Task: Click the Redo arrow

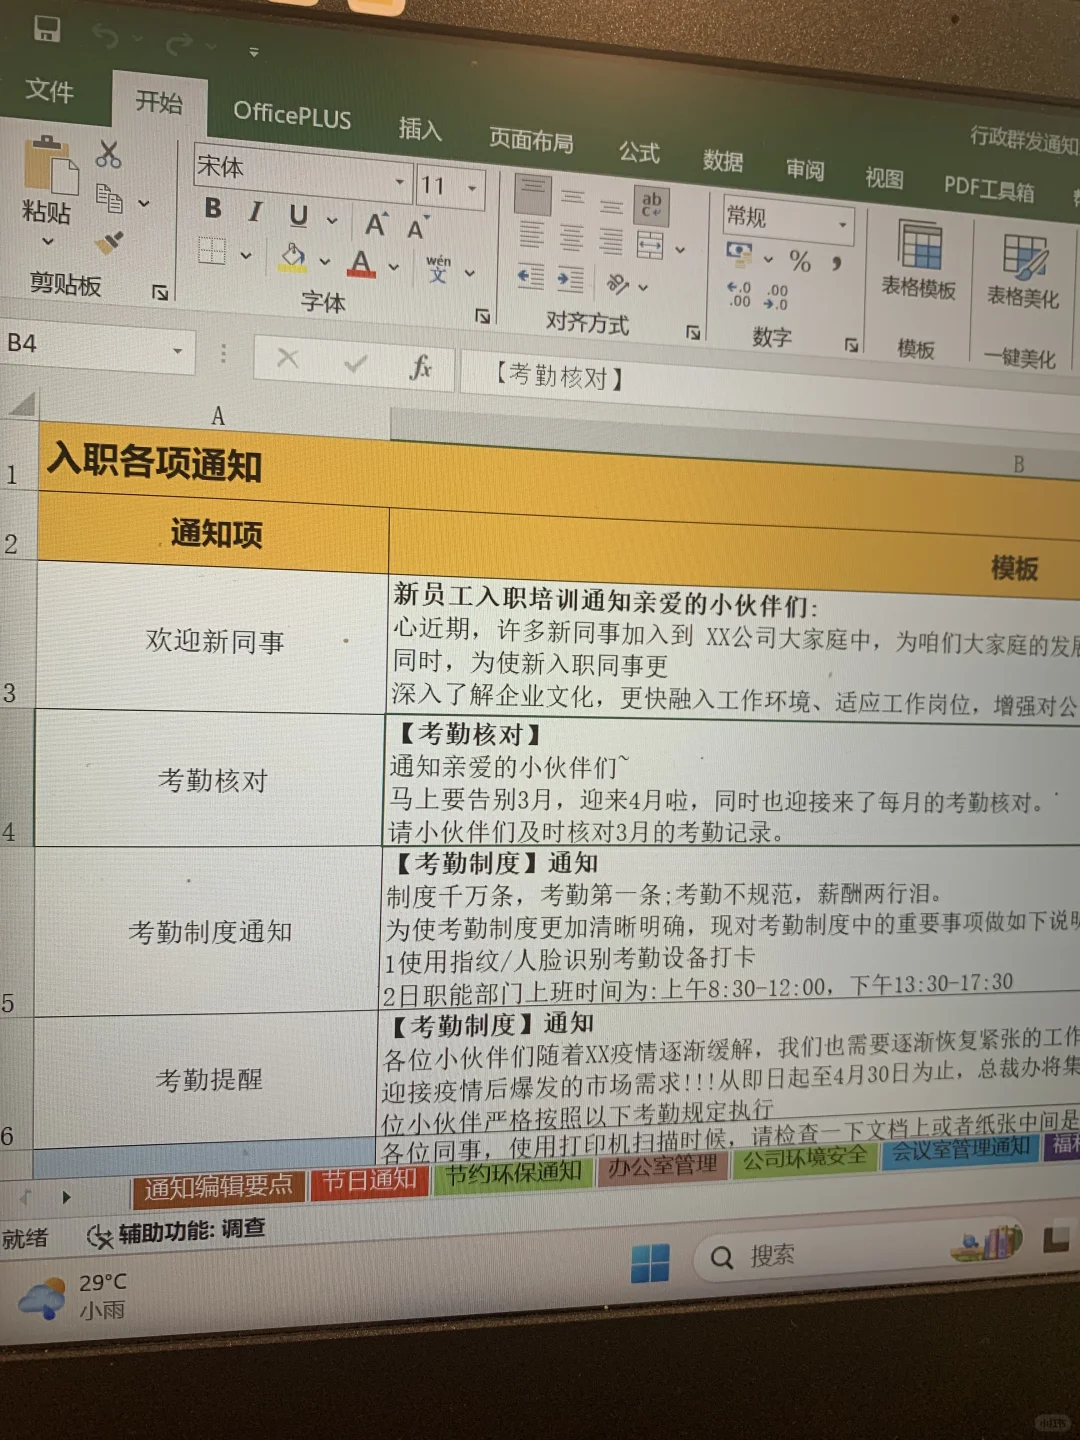Action: tap(179, 43)
